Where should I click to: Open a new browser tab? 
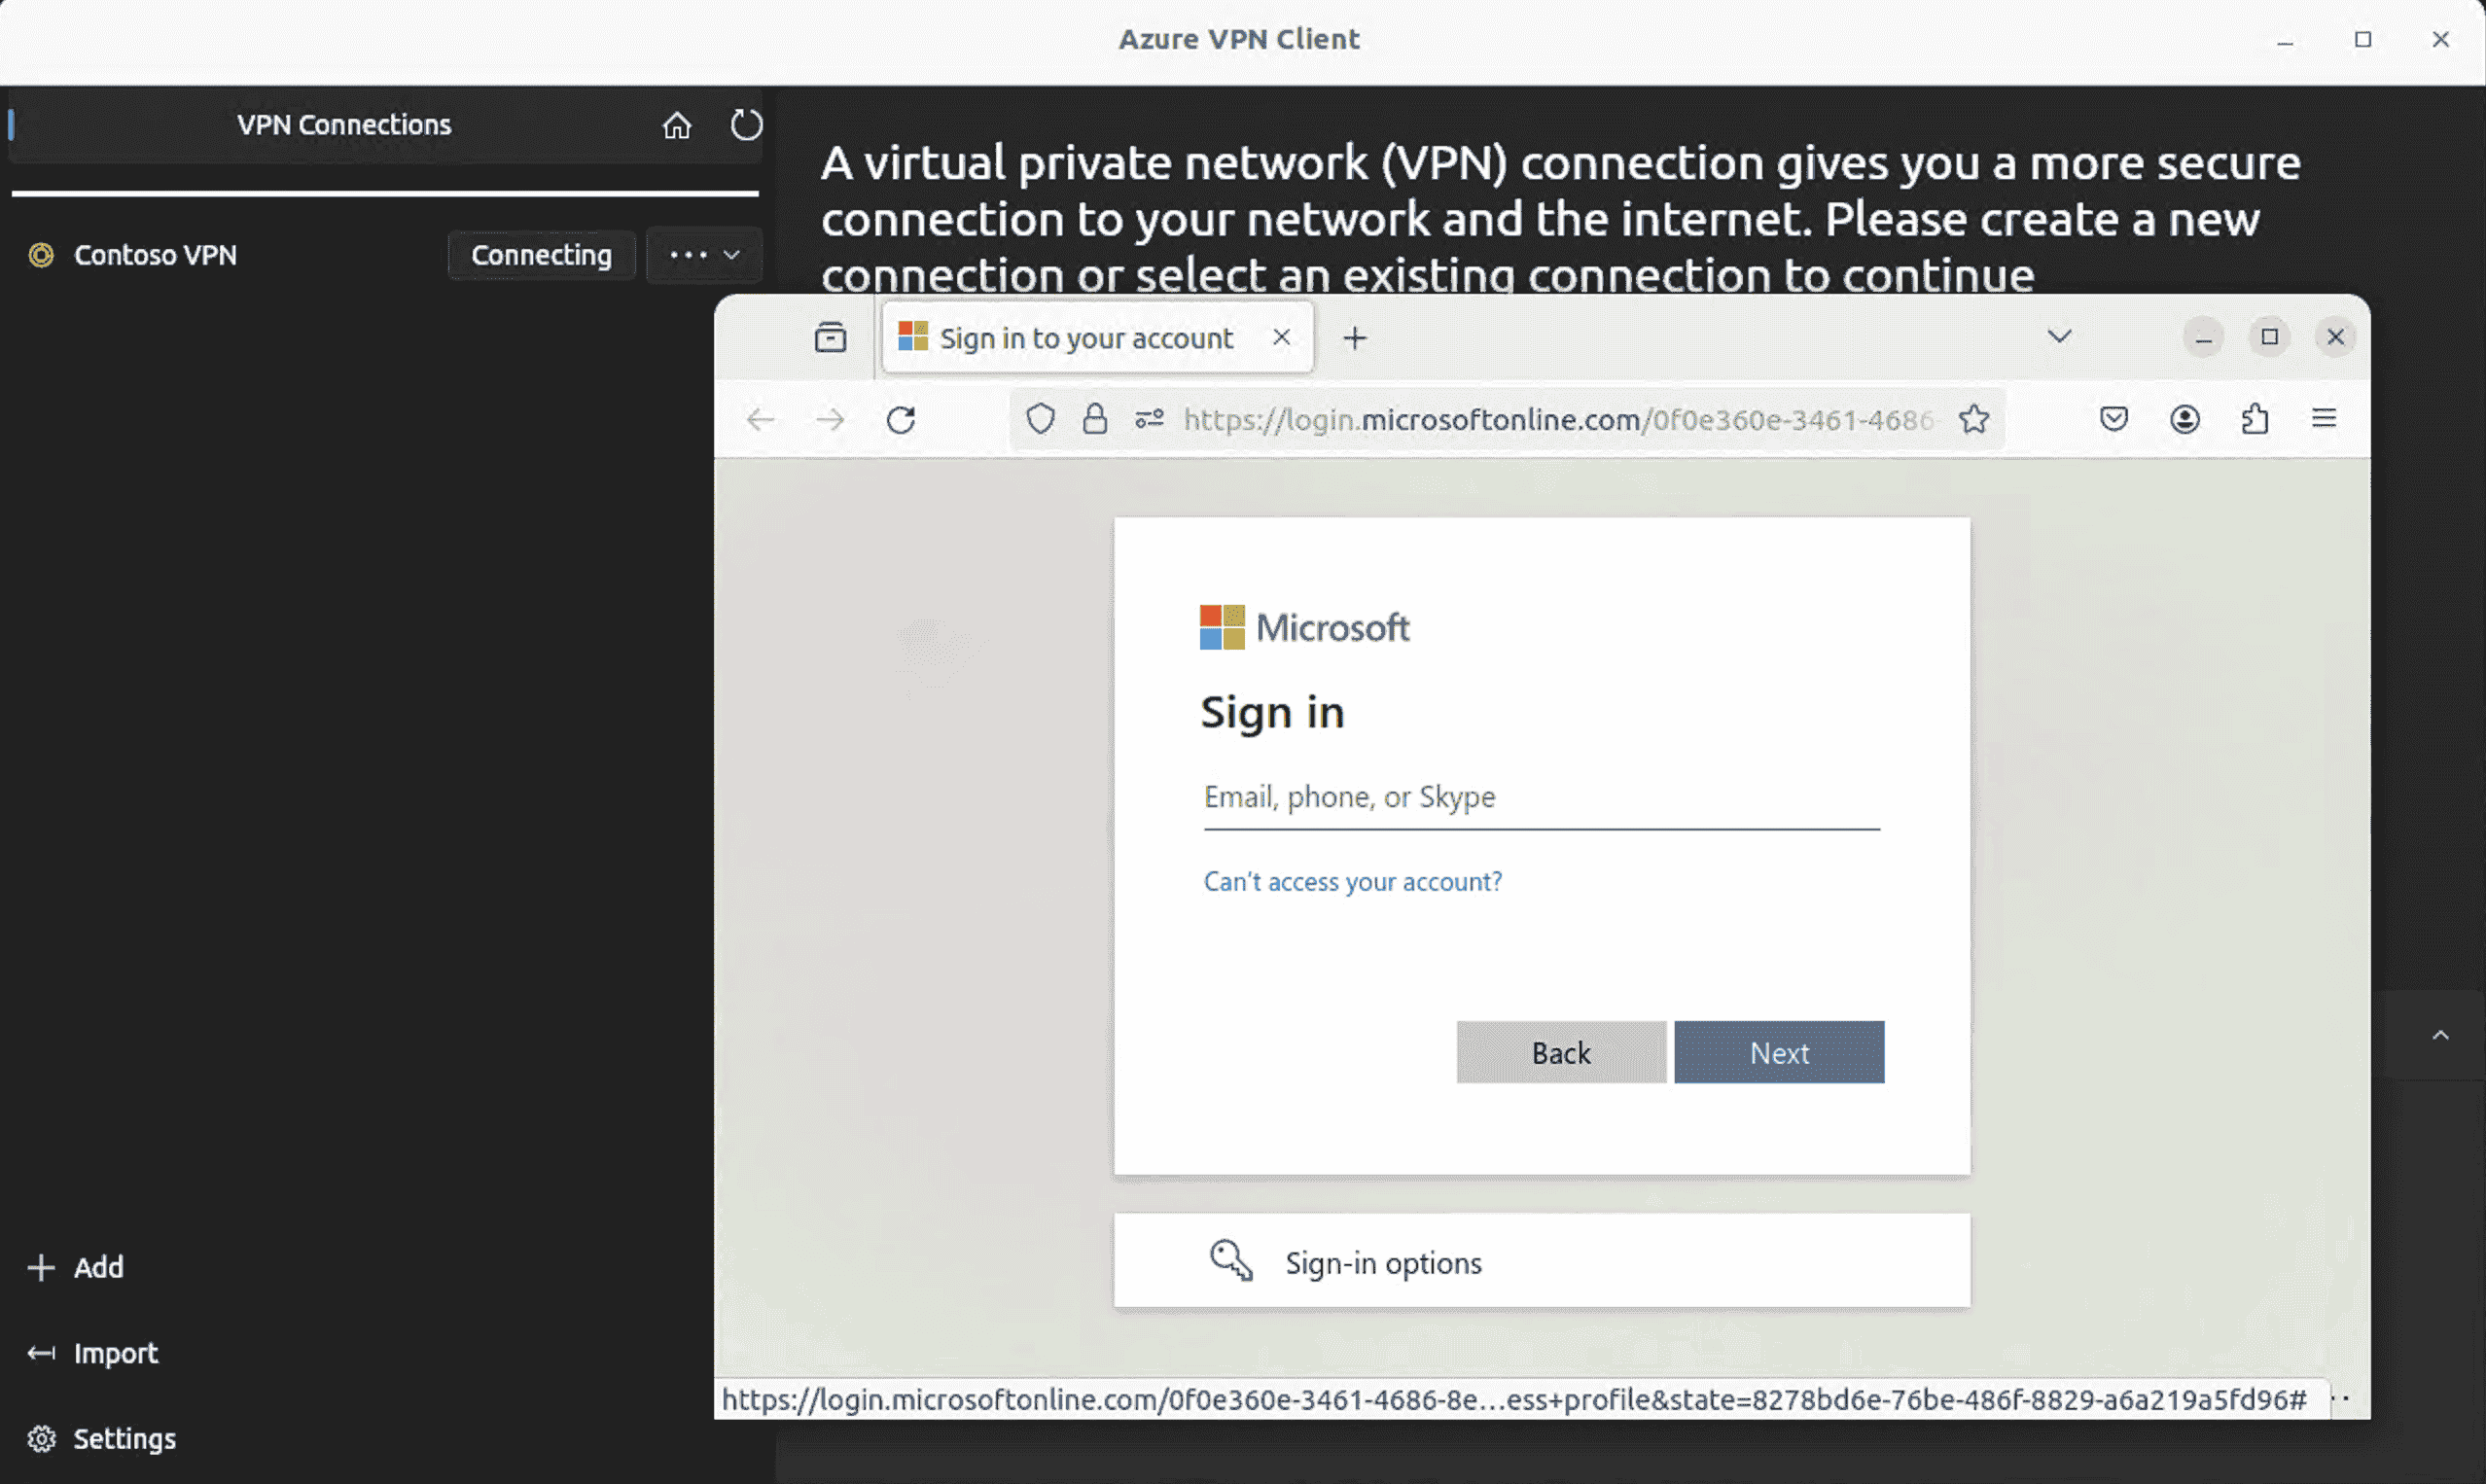coord(1355,338)
